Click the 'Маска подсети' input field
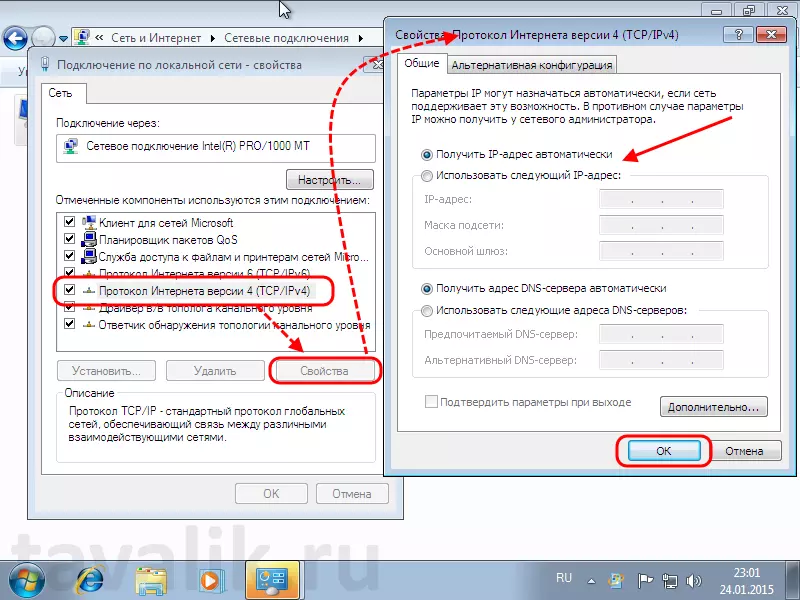The width and height of the screenshot is (800, 600). [661, 226]
